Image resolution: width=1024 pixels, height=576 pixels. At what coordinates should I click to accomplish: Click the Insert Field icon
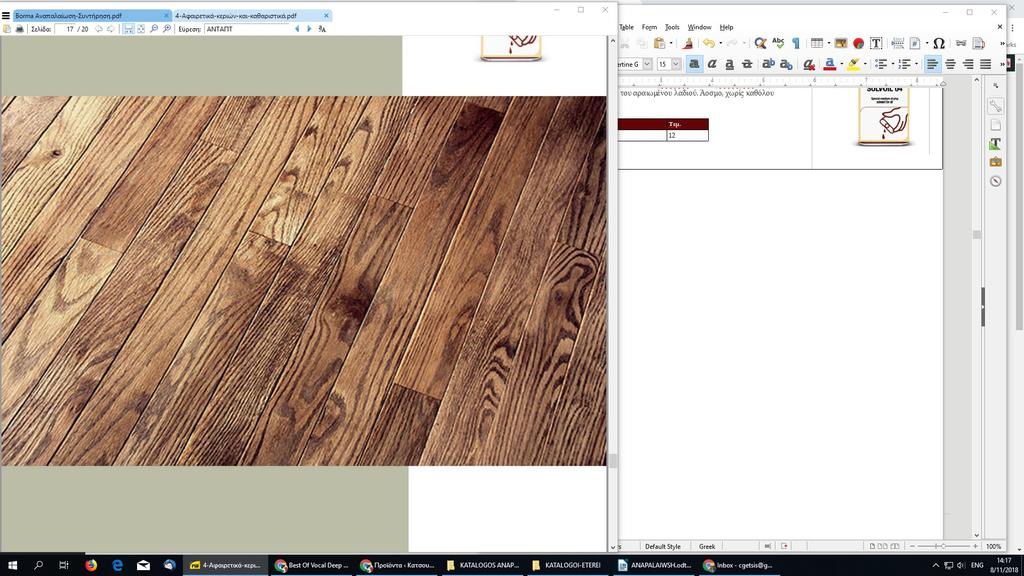915,43
